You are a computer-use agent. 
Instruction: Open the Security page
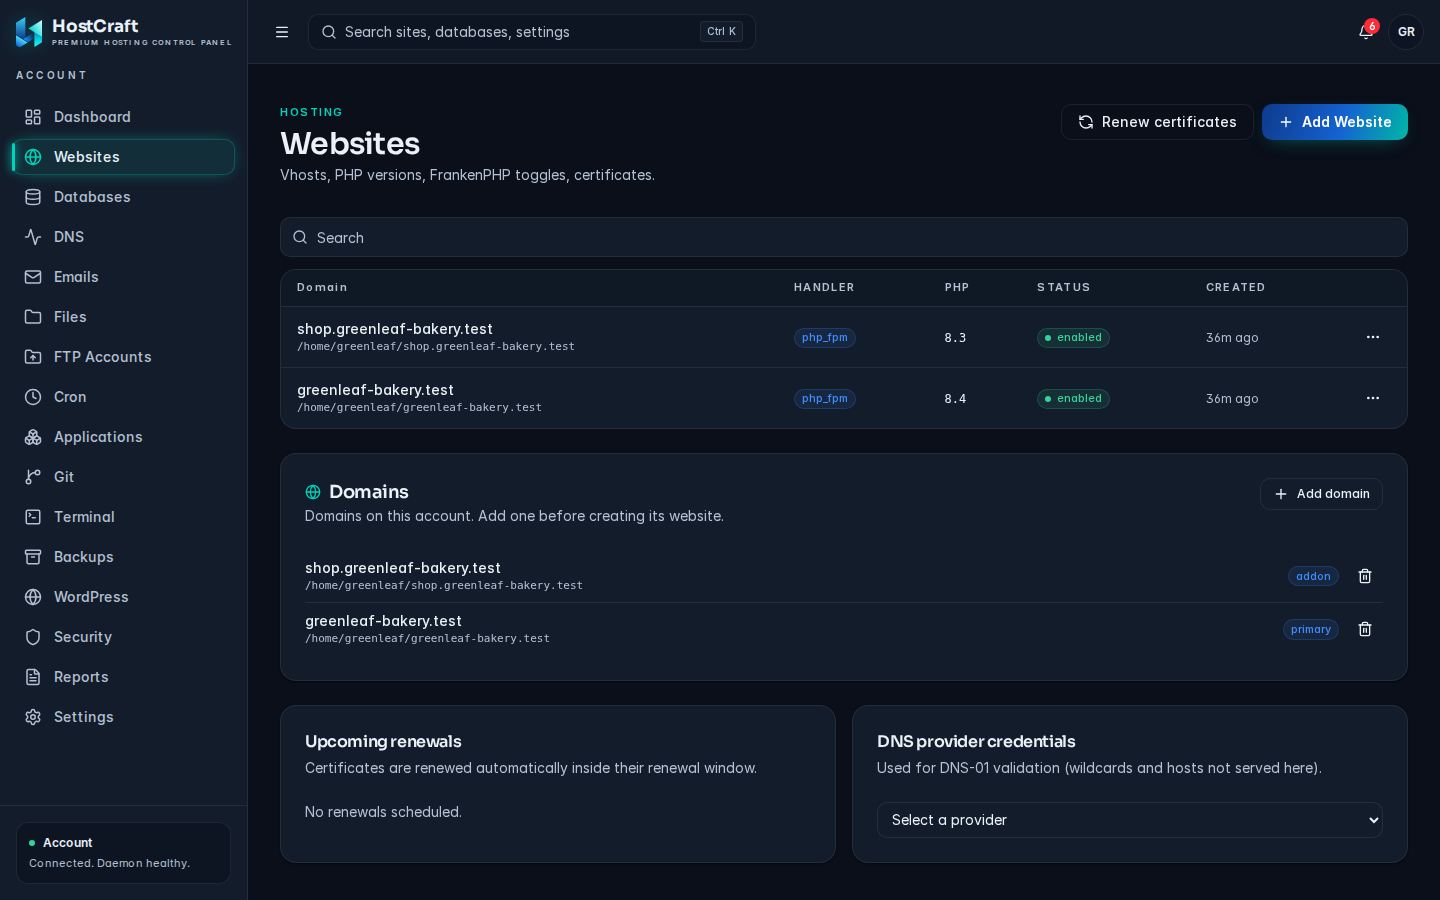click(124, 637)
